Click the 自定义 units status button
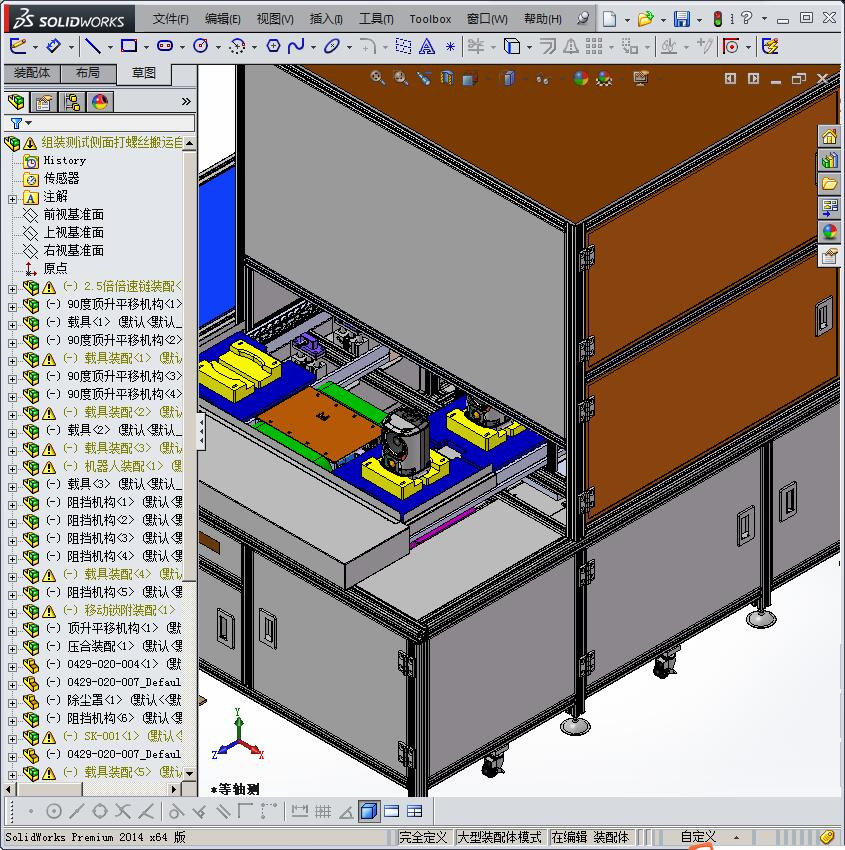This screenshot has width=845, height=850. 698,837
